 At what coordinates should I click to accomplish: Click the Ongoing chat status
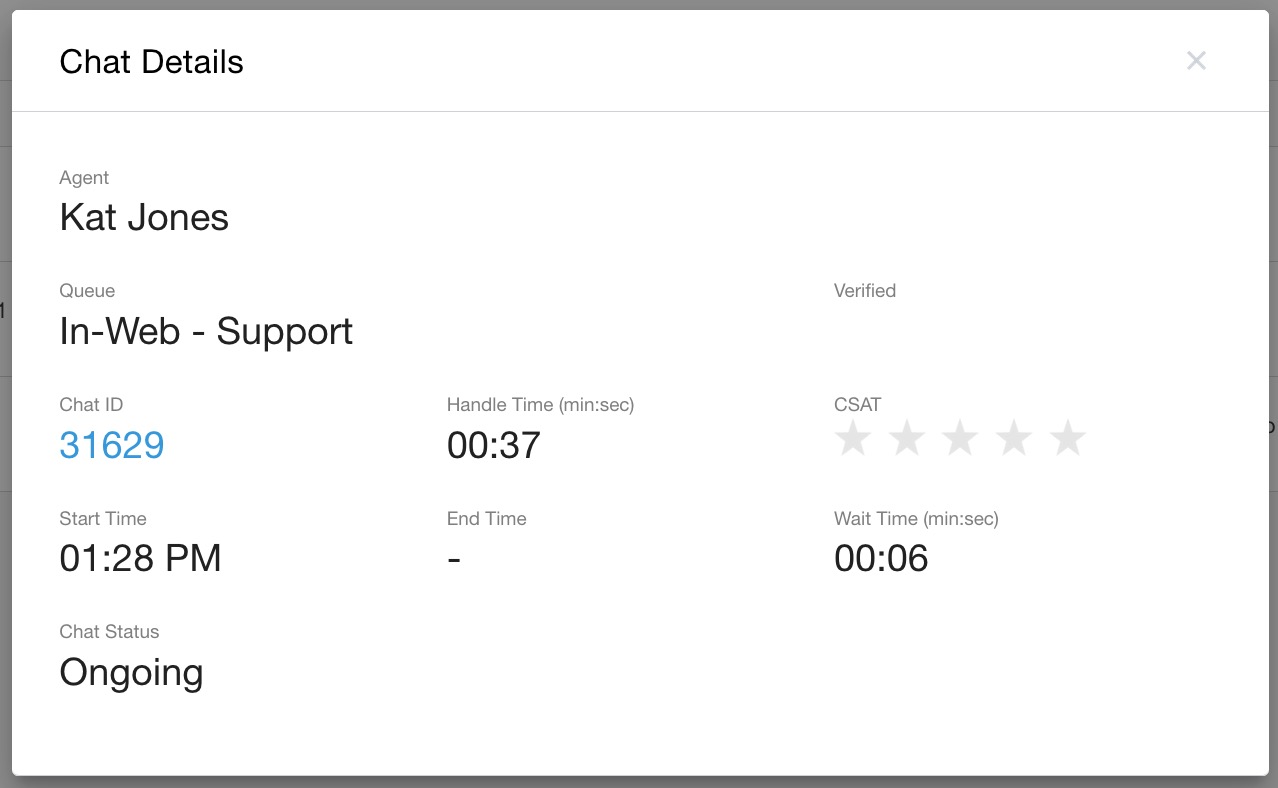[x=131, y=672]
